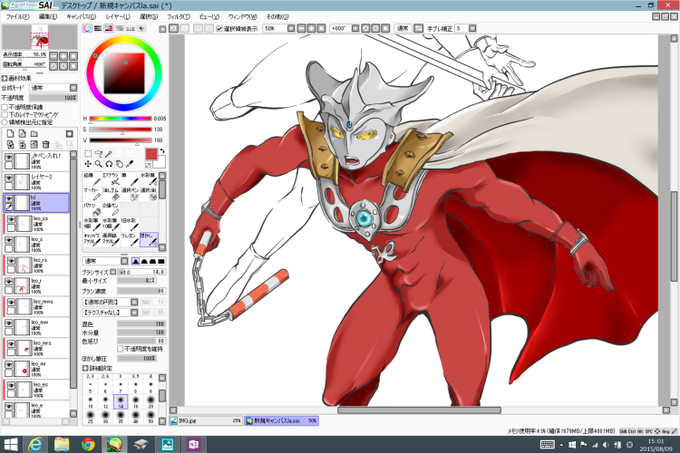Select the zoom magnifier tool

(x=98, y=164)
